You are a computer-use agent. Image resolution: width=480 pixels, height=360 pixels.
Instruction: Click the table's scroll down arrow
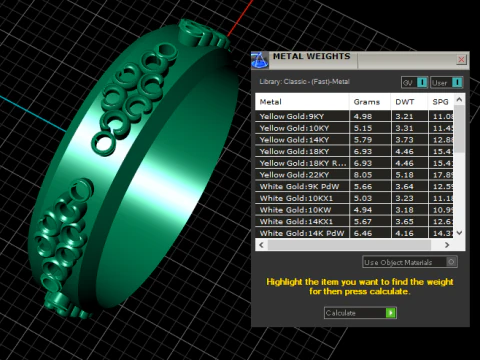[459, 233]
